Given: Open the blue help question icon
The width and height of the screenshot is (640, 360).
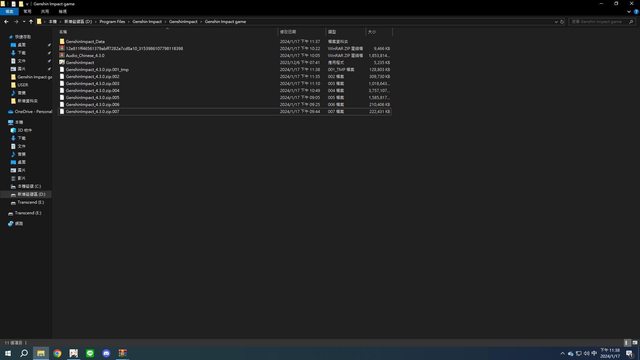Looking at the screenshot, I should (636, 12).
